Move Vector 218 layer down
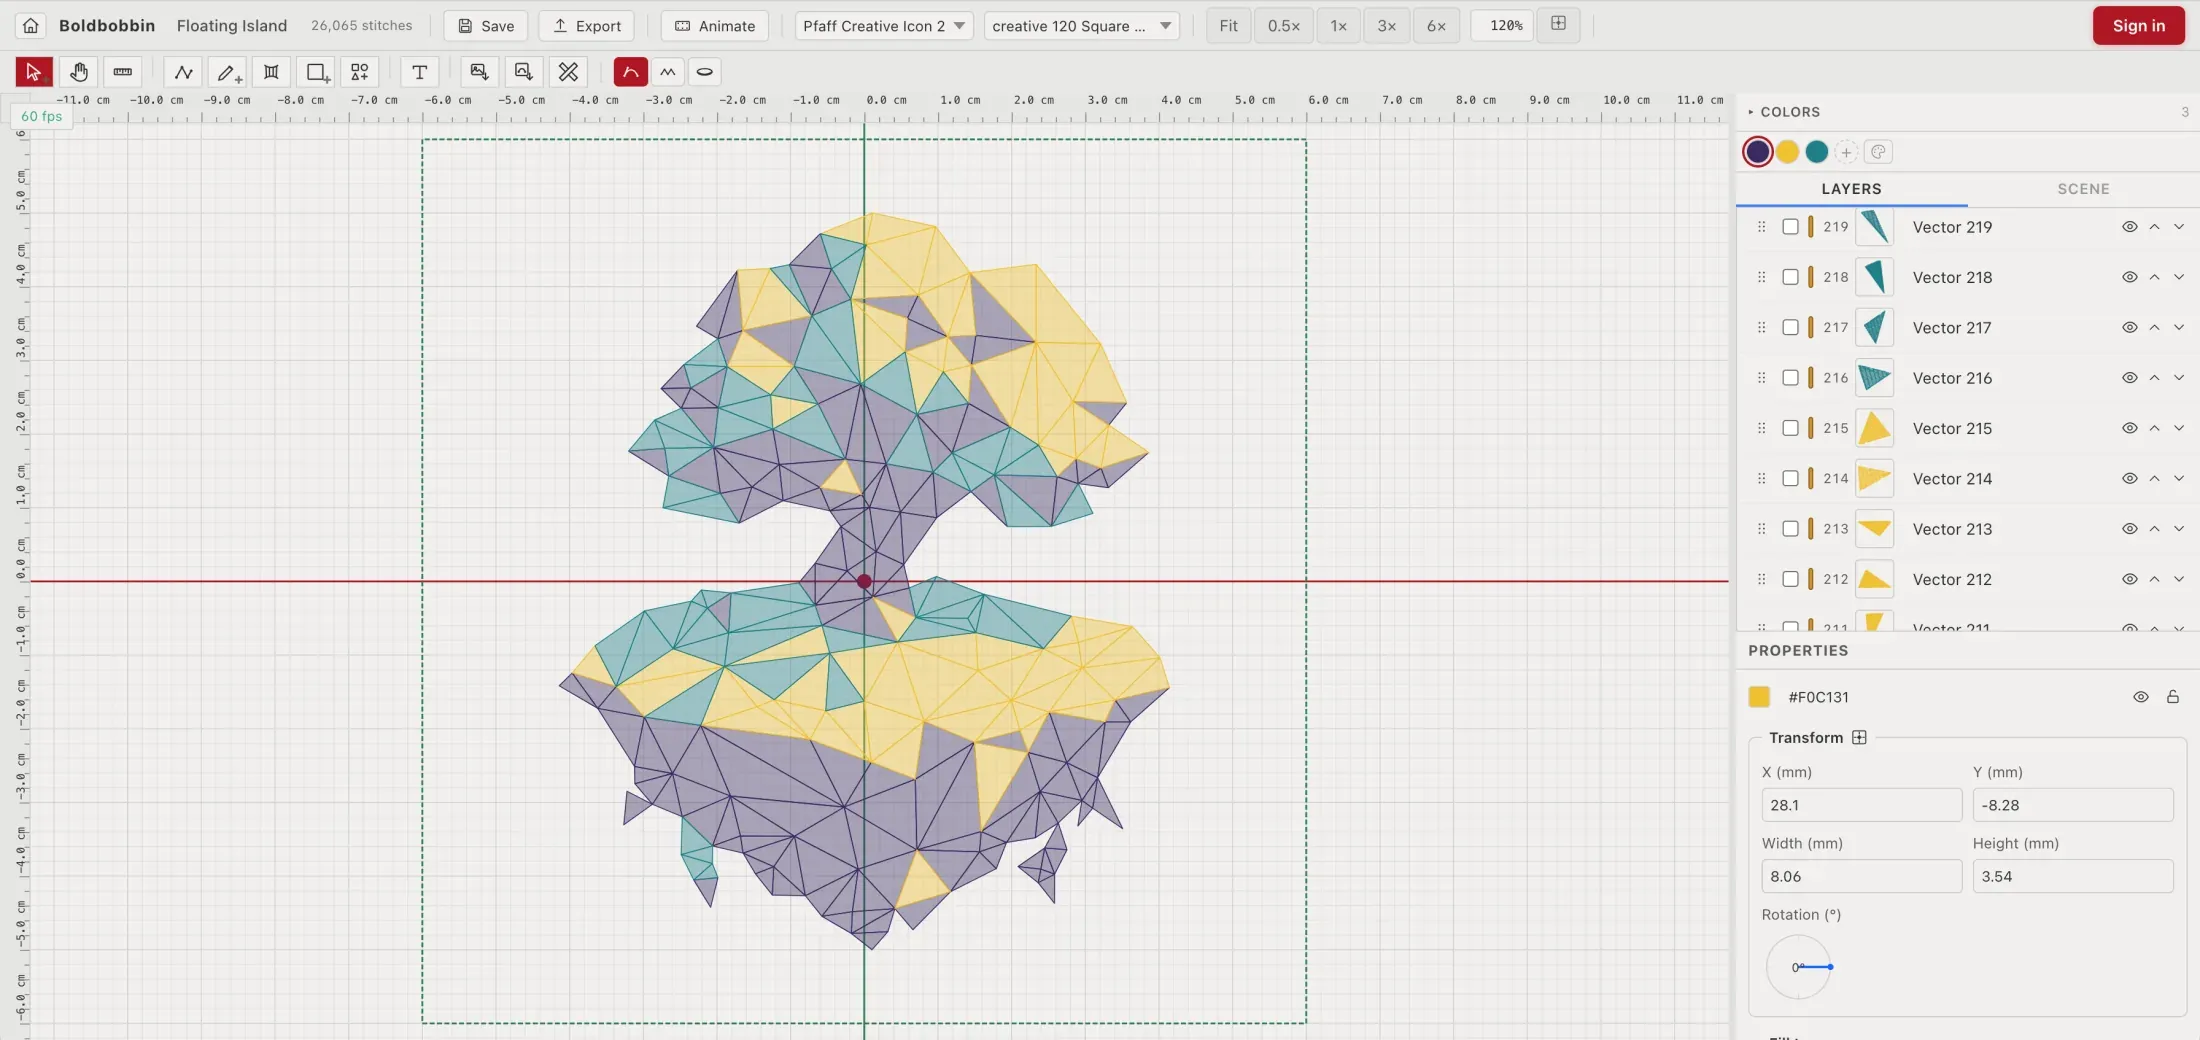The image size is (2200, 1040). (2179, 277)
